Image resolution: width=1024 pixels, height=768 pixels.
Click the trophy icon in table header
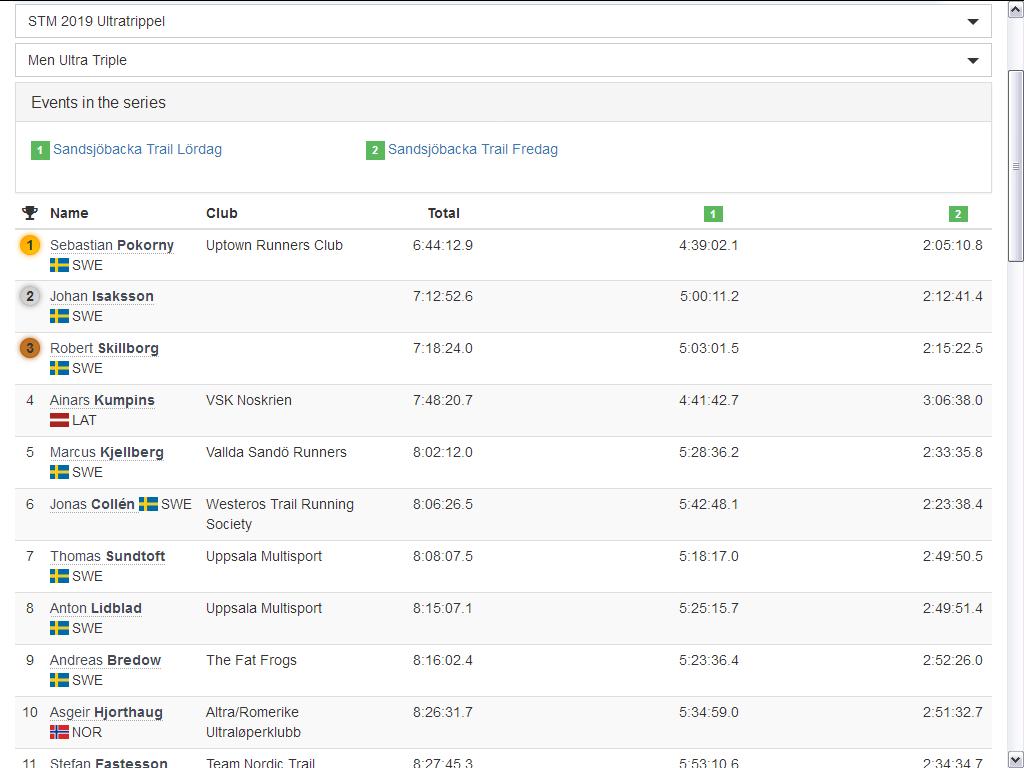coord(30,213)
